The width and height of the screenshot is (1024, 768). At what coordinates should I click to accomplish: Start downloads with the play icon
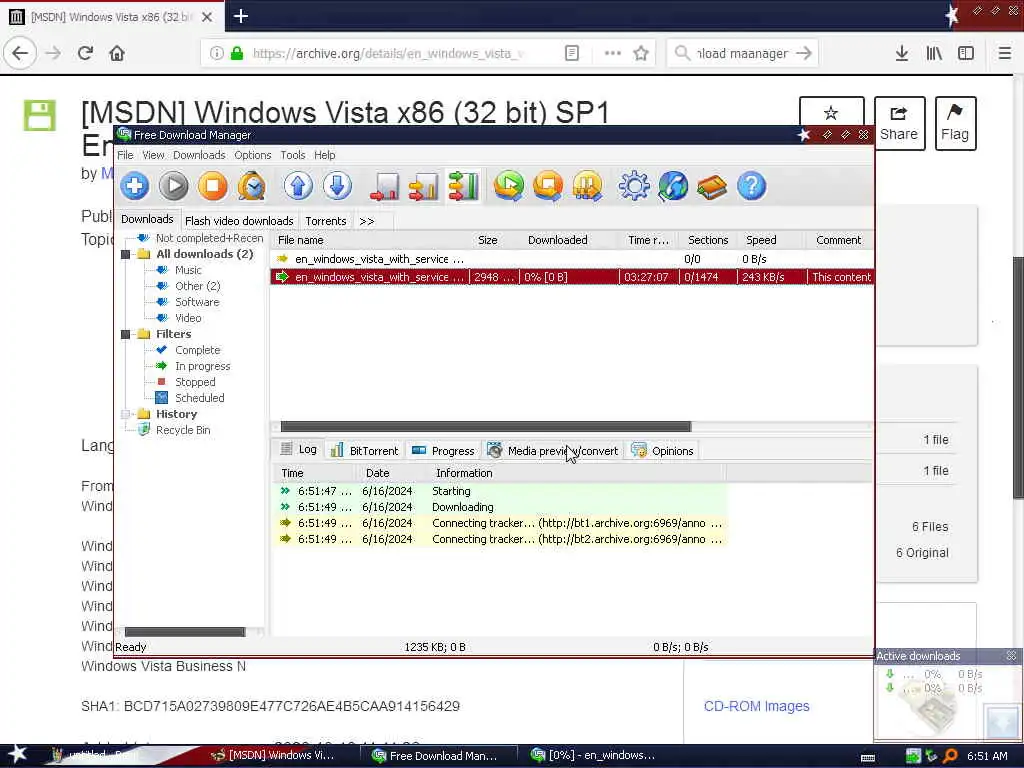(174, 186)
